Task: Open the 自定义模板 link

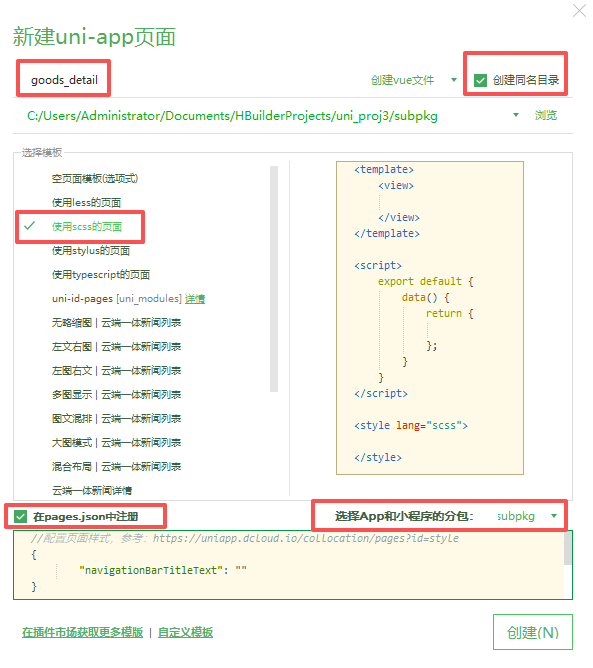Action: click(185, 633)
